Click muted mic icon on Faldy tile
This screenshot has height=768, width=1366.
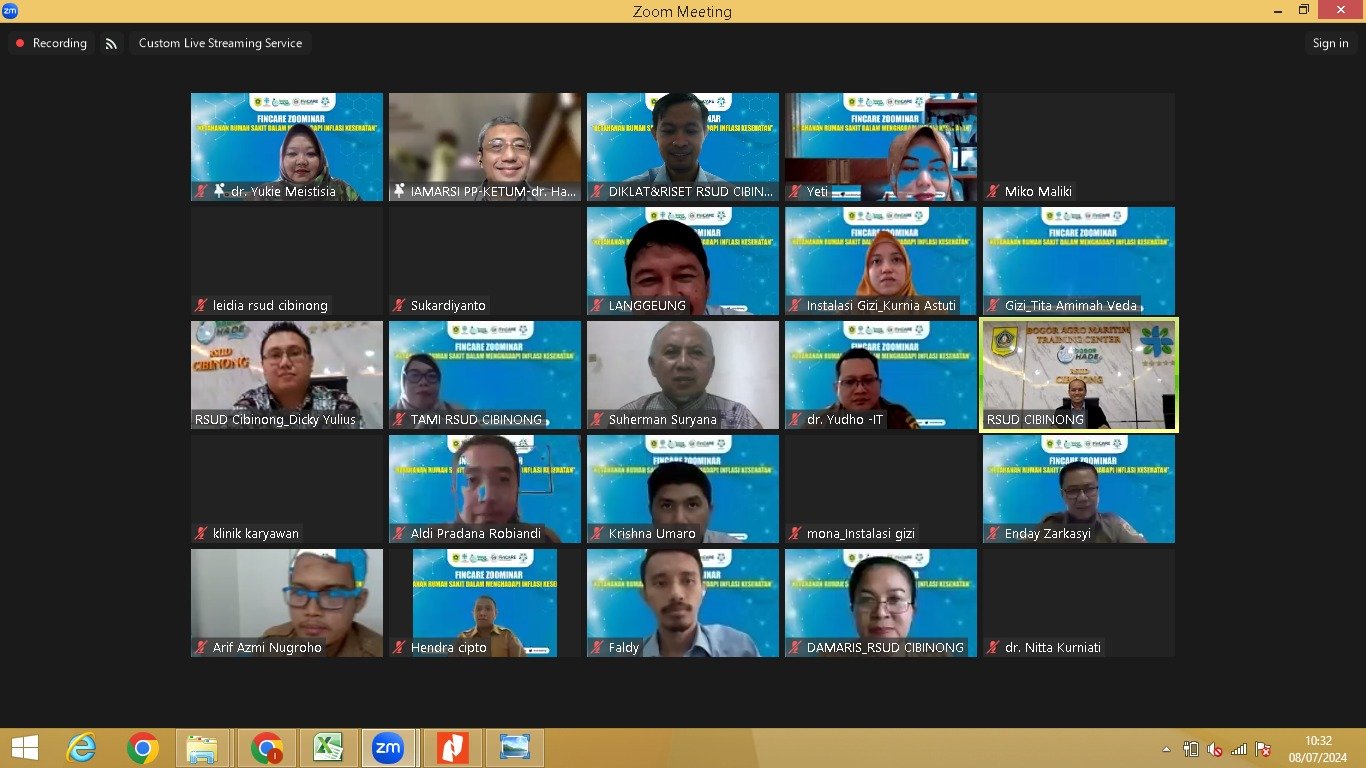[597, 648]
